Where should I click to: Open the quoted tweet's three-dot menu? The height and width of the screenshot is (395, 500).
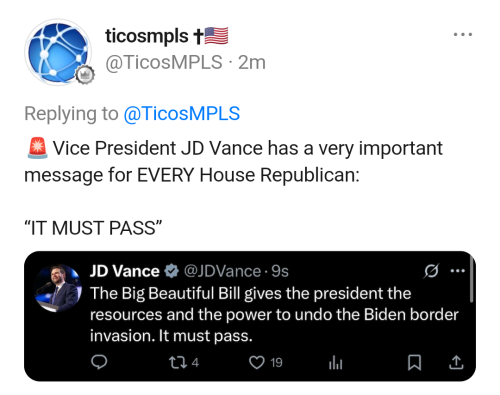pos(457,271)
